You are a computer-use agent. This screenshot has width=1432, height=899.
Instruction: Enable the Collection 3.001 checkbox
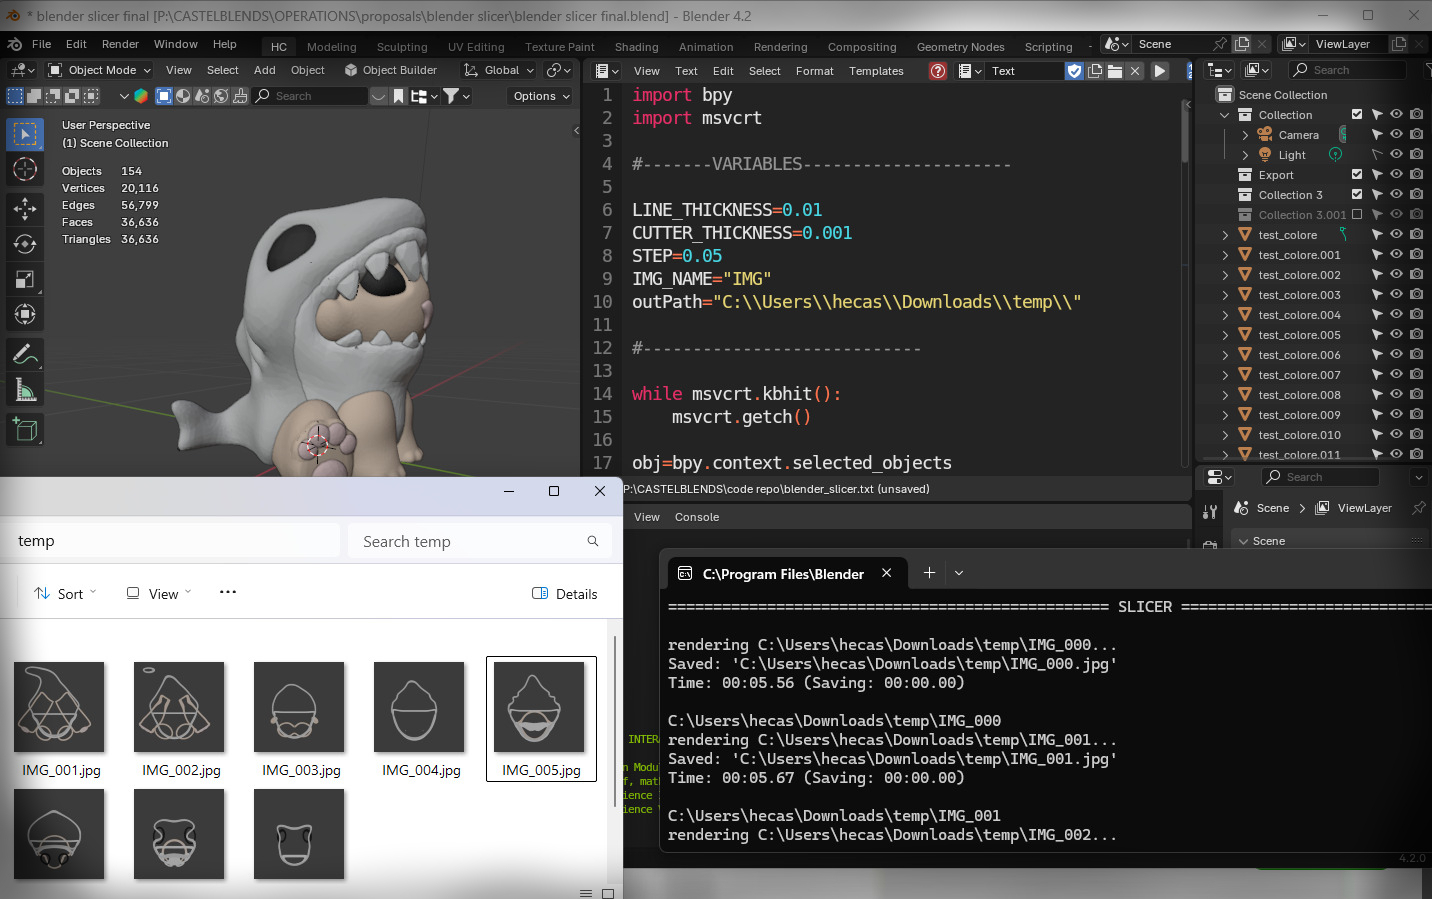1357,215
